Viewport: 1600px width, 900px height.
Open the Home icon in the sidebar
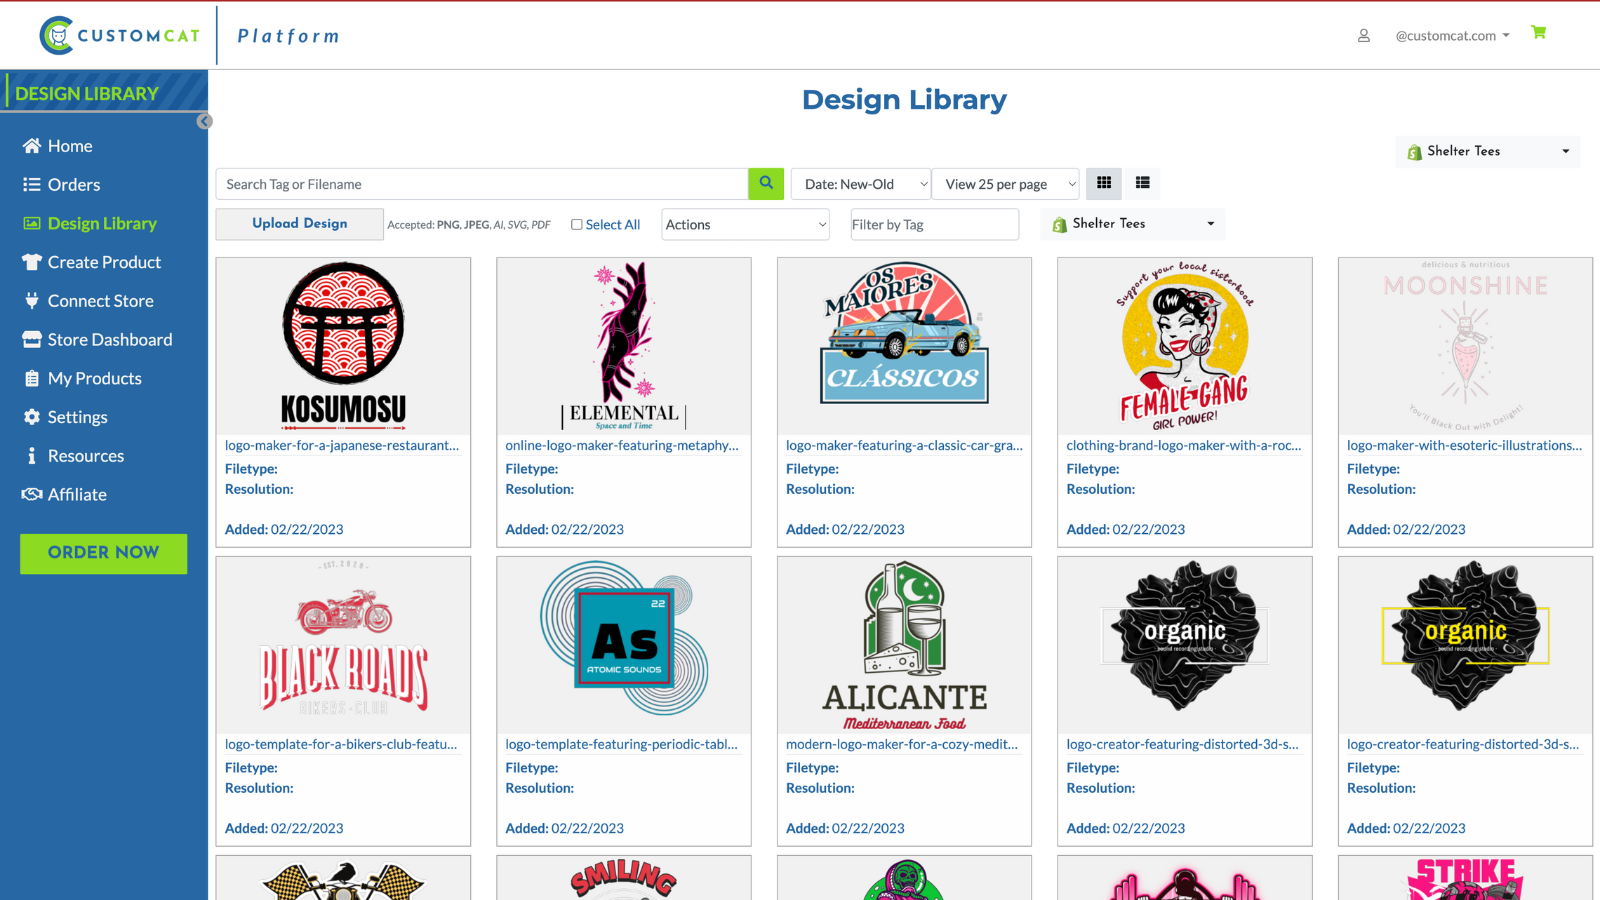click(31, 145)
